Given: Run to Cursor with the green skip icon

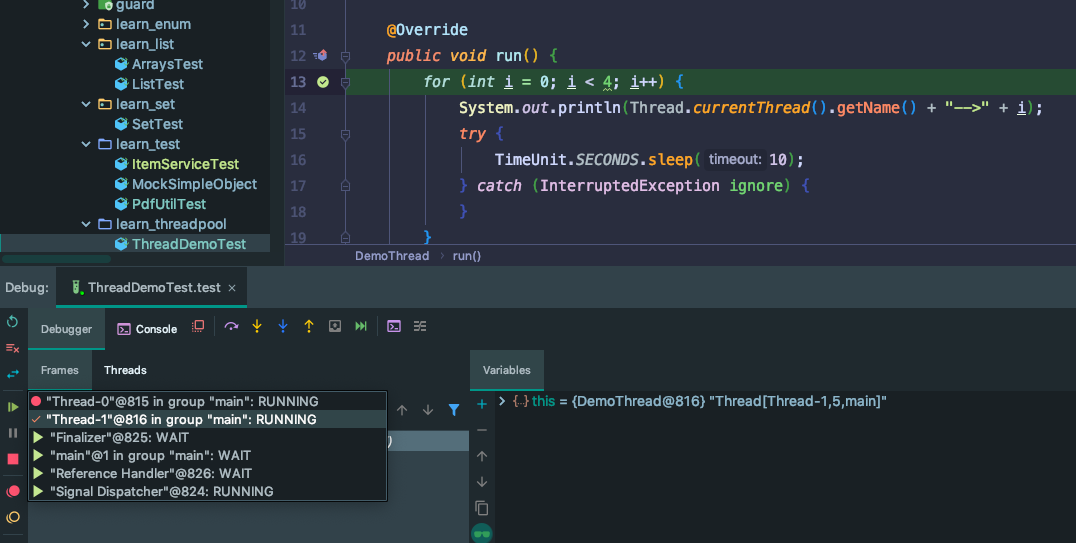Looking at the screenshot, I should click(361, 326).
